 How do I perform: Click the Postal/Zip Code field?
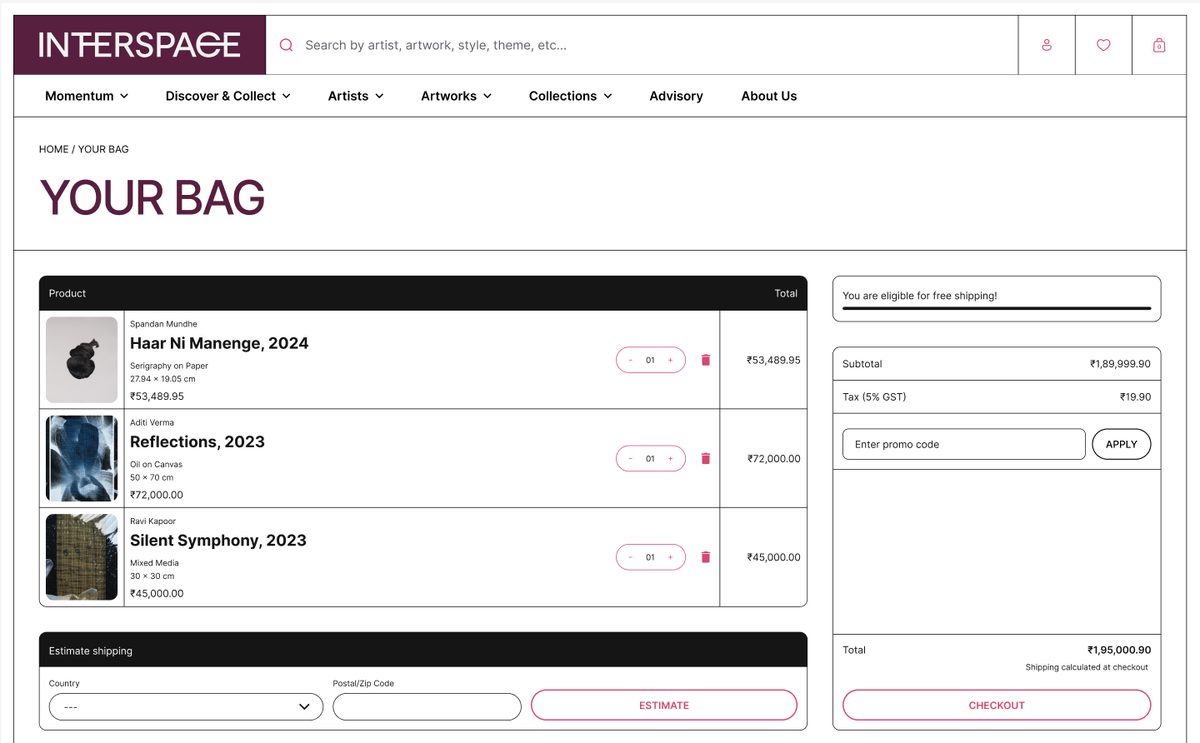[427, 707]
